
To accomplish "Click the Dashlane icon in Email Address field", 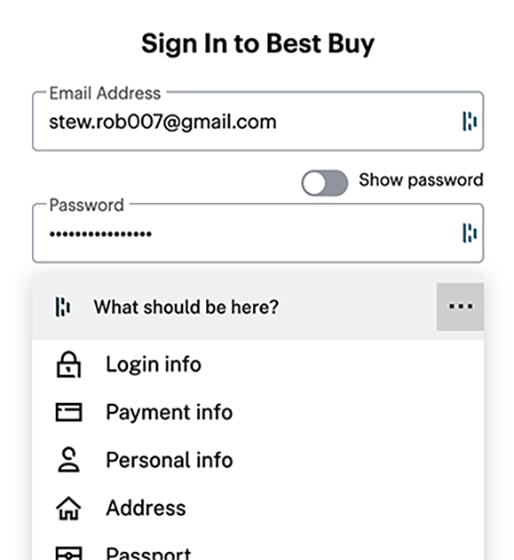I will click(x=470, y=121).
